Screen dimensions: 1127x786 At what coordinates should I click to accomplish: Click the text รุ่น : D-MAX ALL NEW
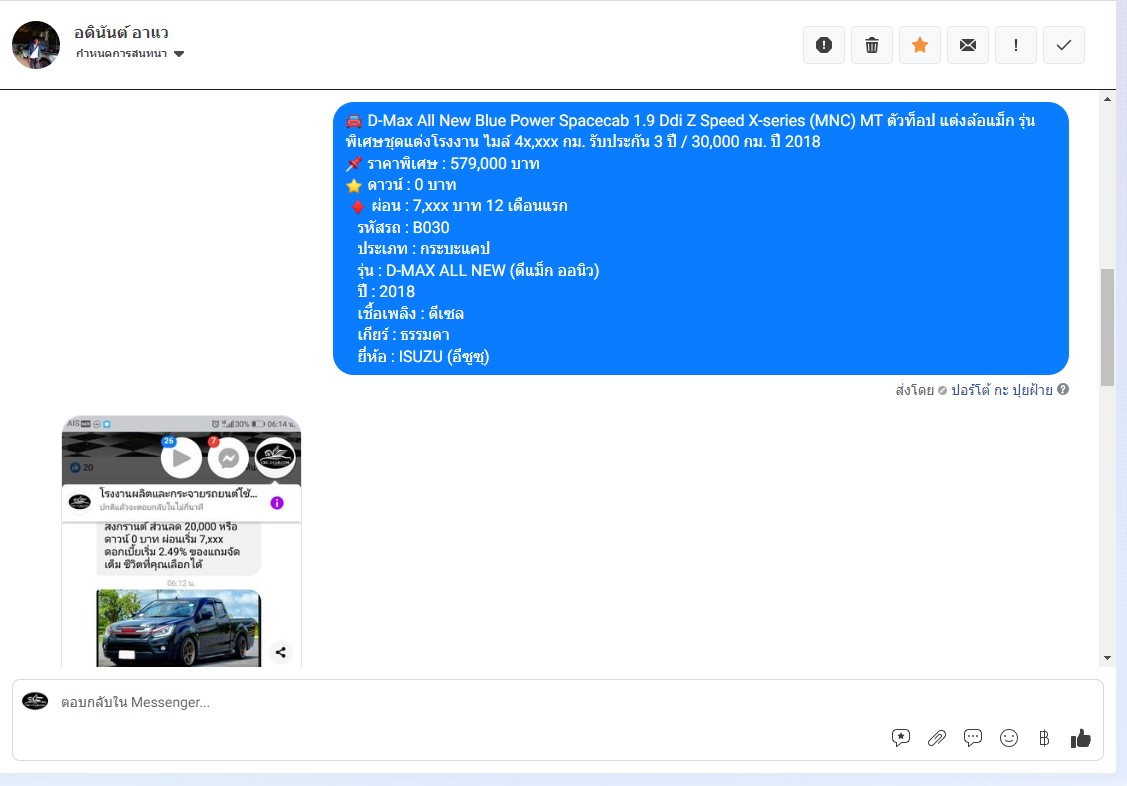tap(431, 270)
